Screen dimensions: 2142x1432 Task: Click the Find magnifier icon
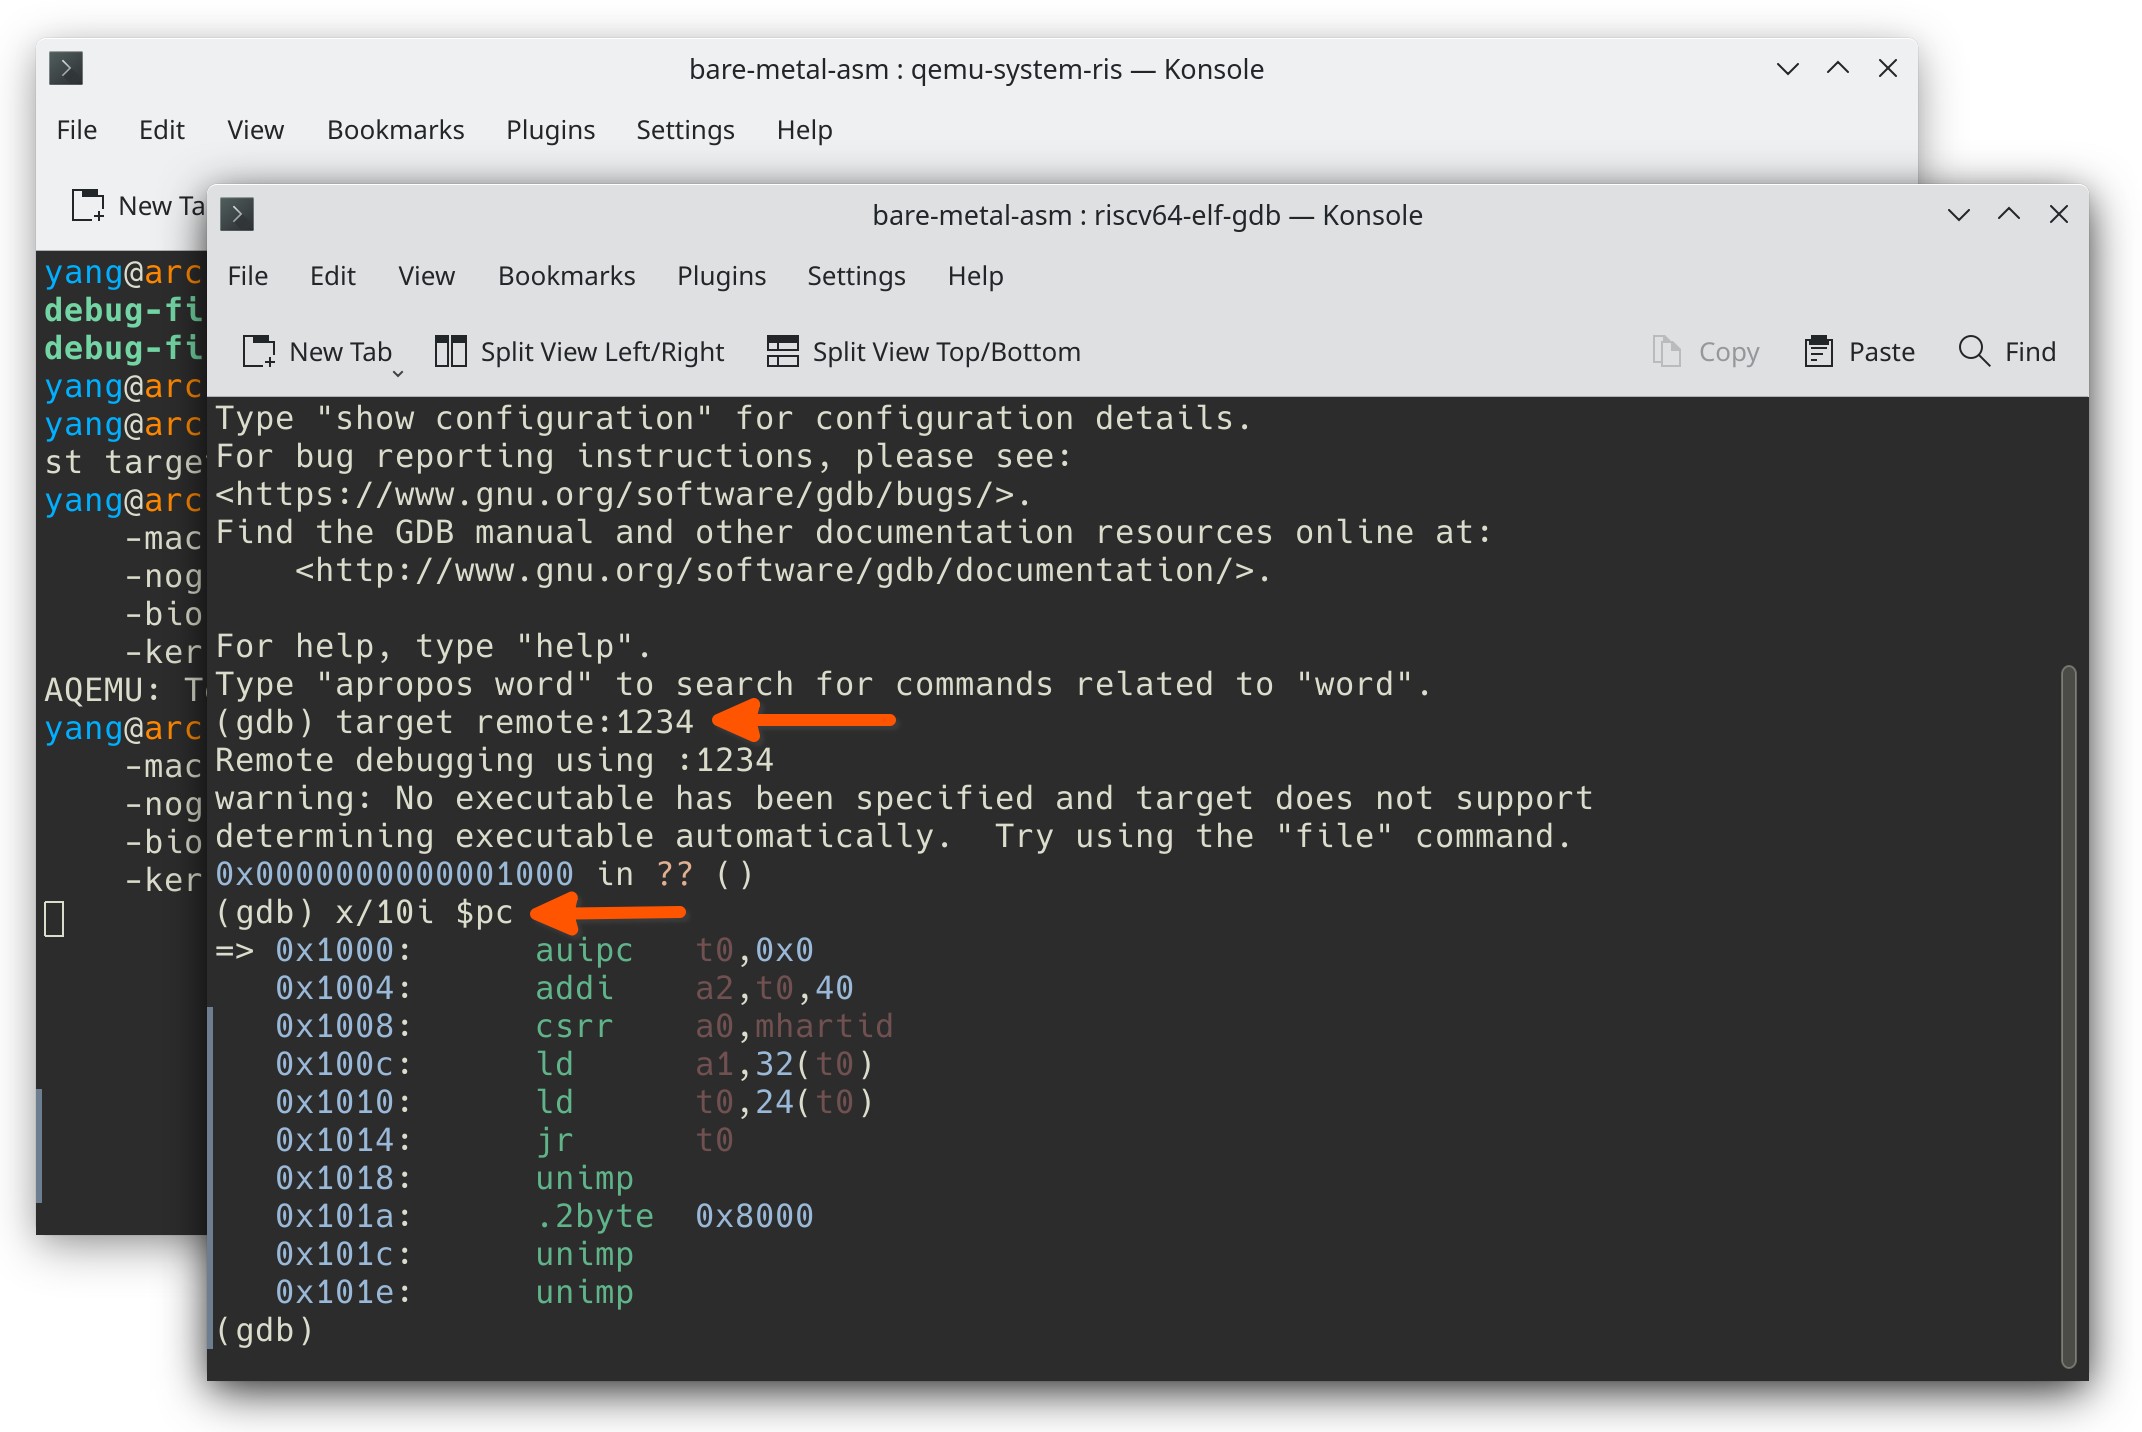(x=1973, y=352)
